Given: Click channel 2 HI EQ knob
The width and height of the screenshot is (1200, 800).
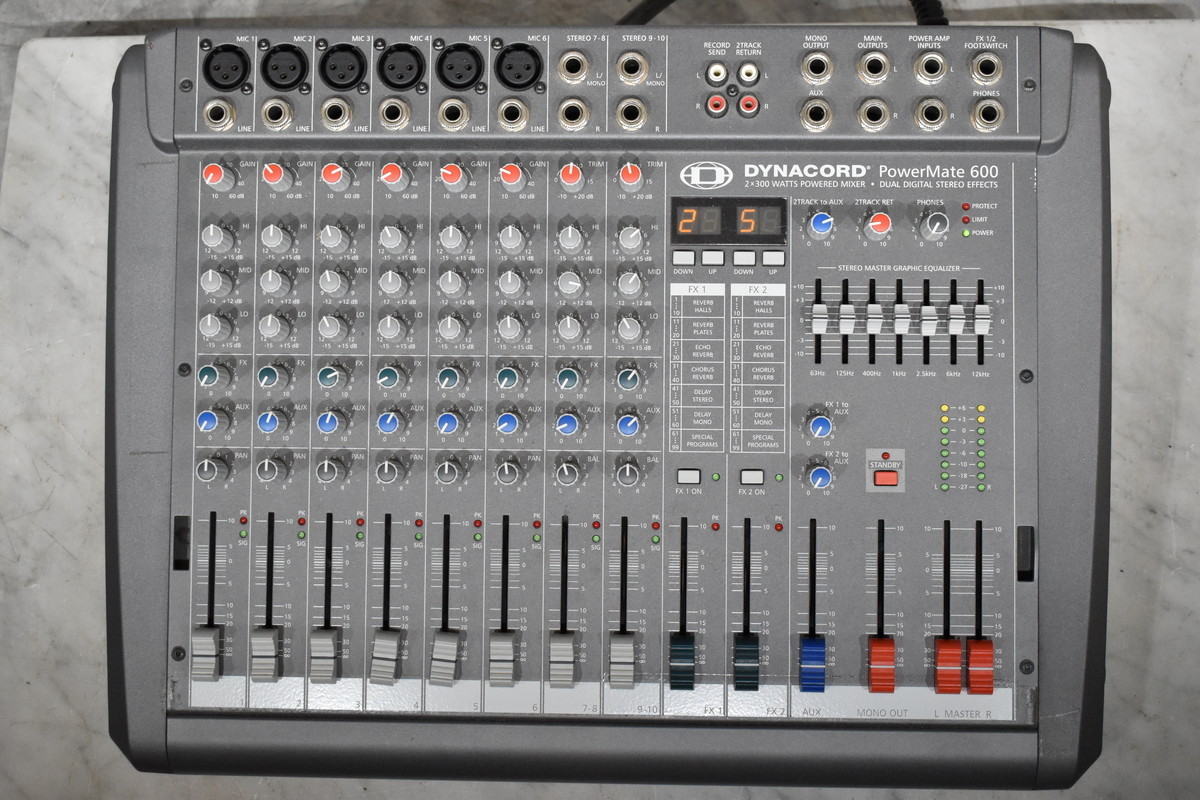Looking at the screenshot, I should click(273, 237).
